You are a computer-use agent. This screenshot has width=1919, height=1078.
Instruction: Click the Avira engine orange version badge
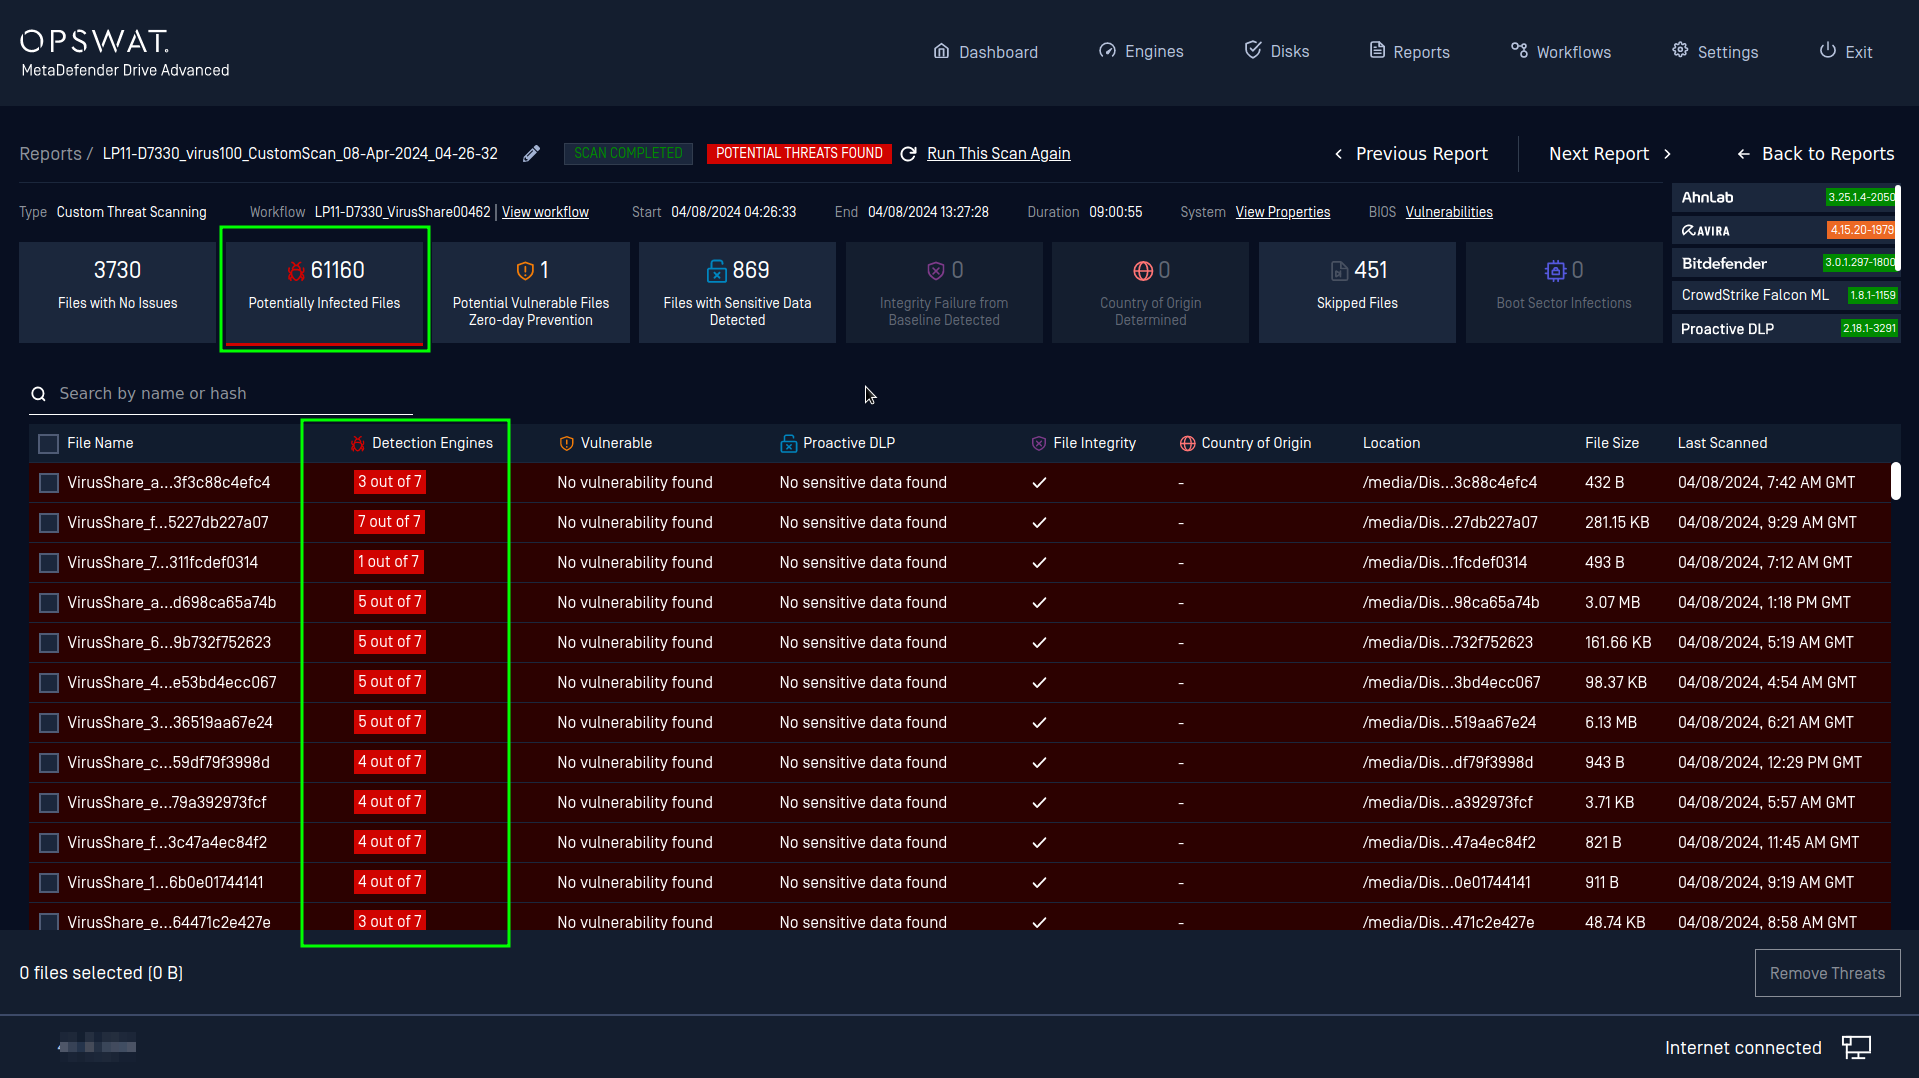click(1861, 230)
